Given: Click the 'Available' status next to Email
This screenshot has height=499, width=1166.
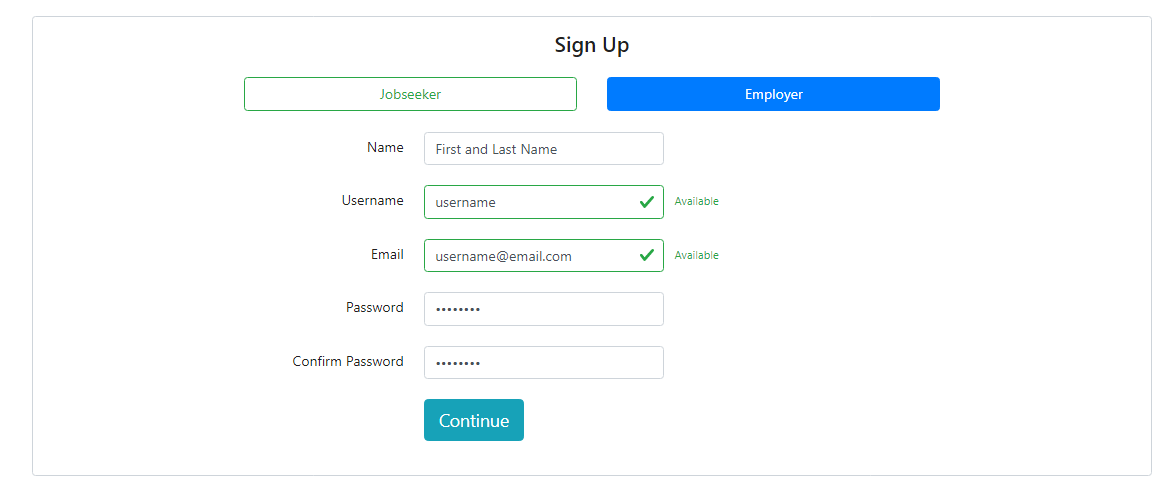Looking at the screenshot, I should pos(696,255).
